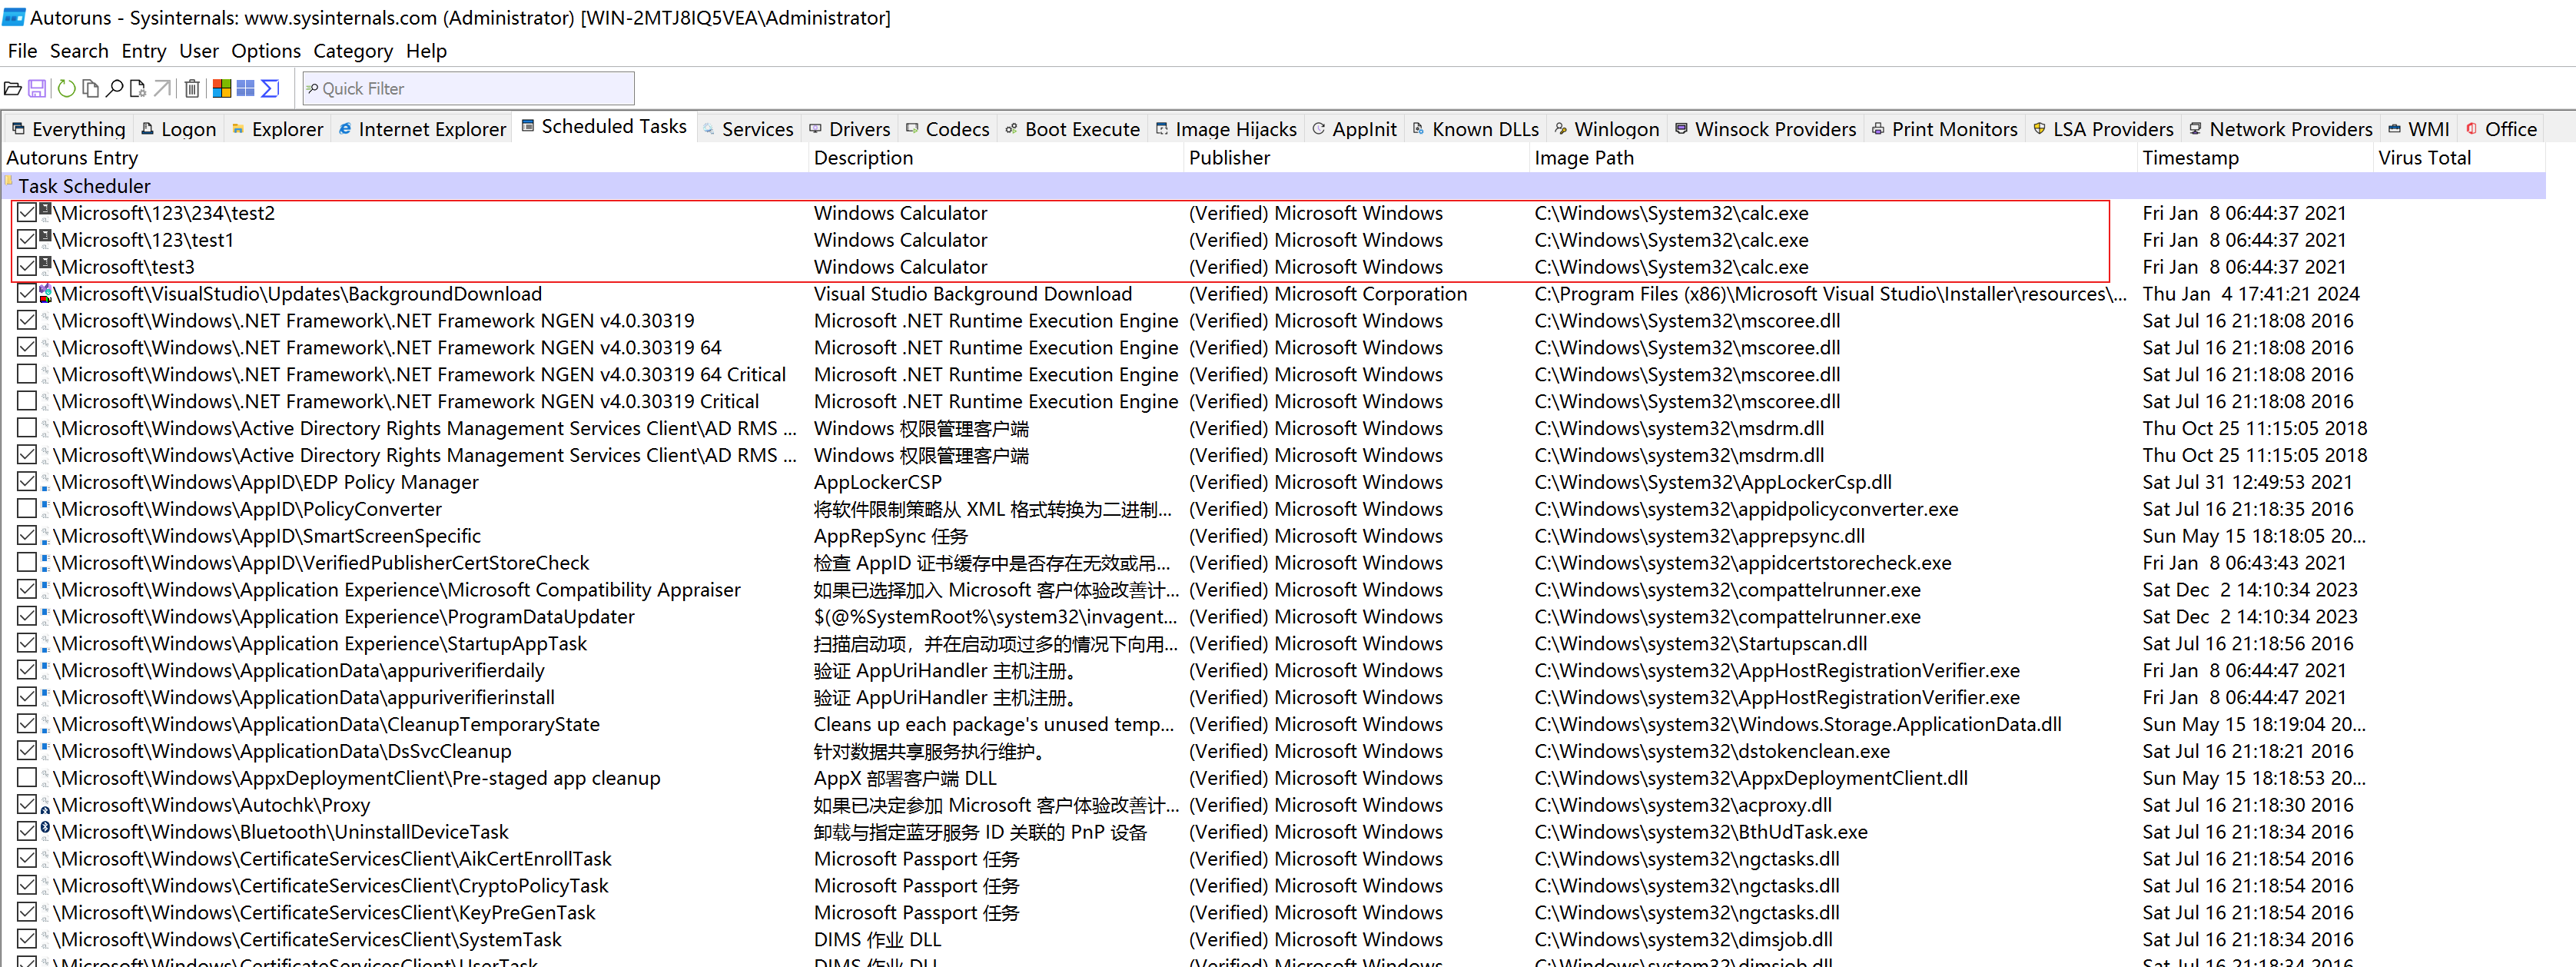Switch to the WMI tab
2576x967 pixels.
(2419, 129)
